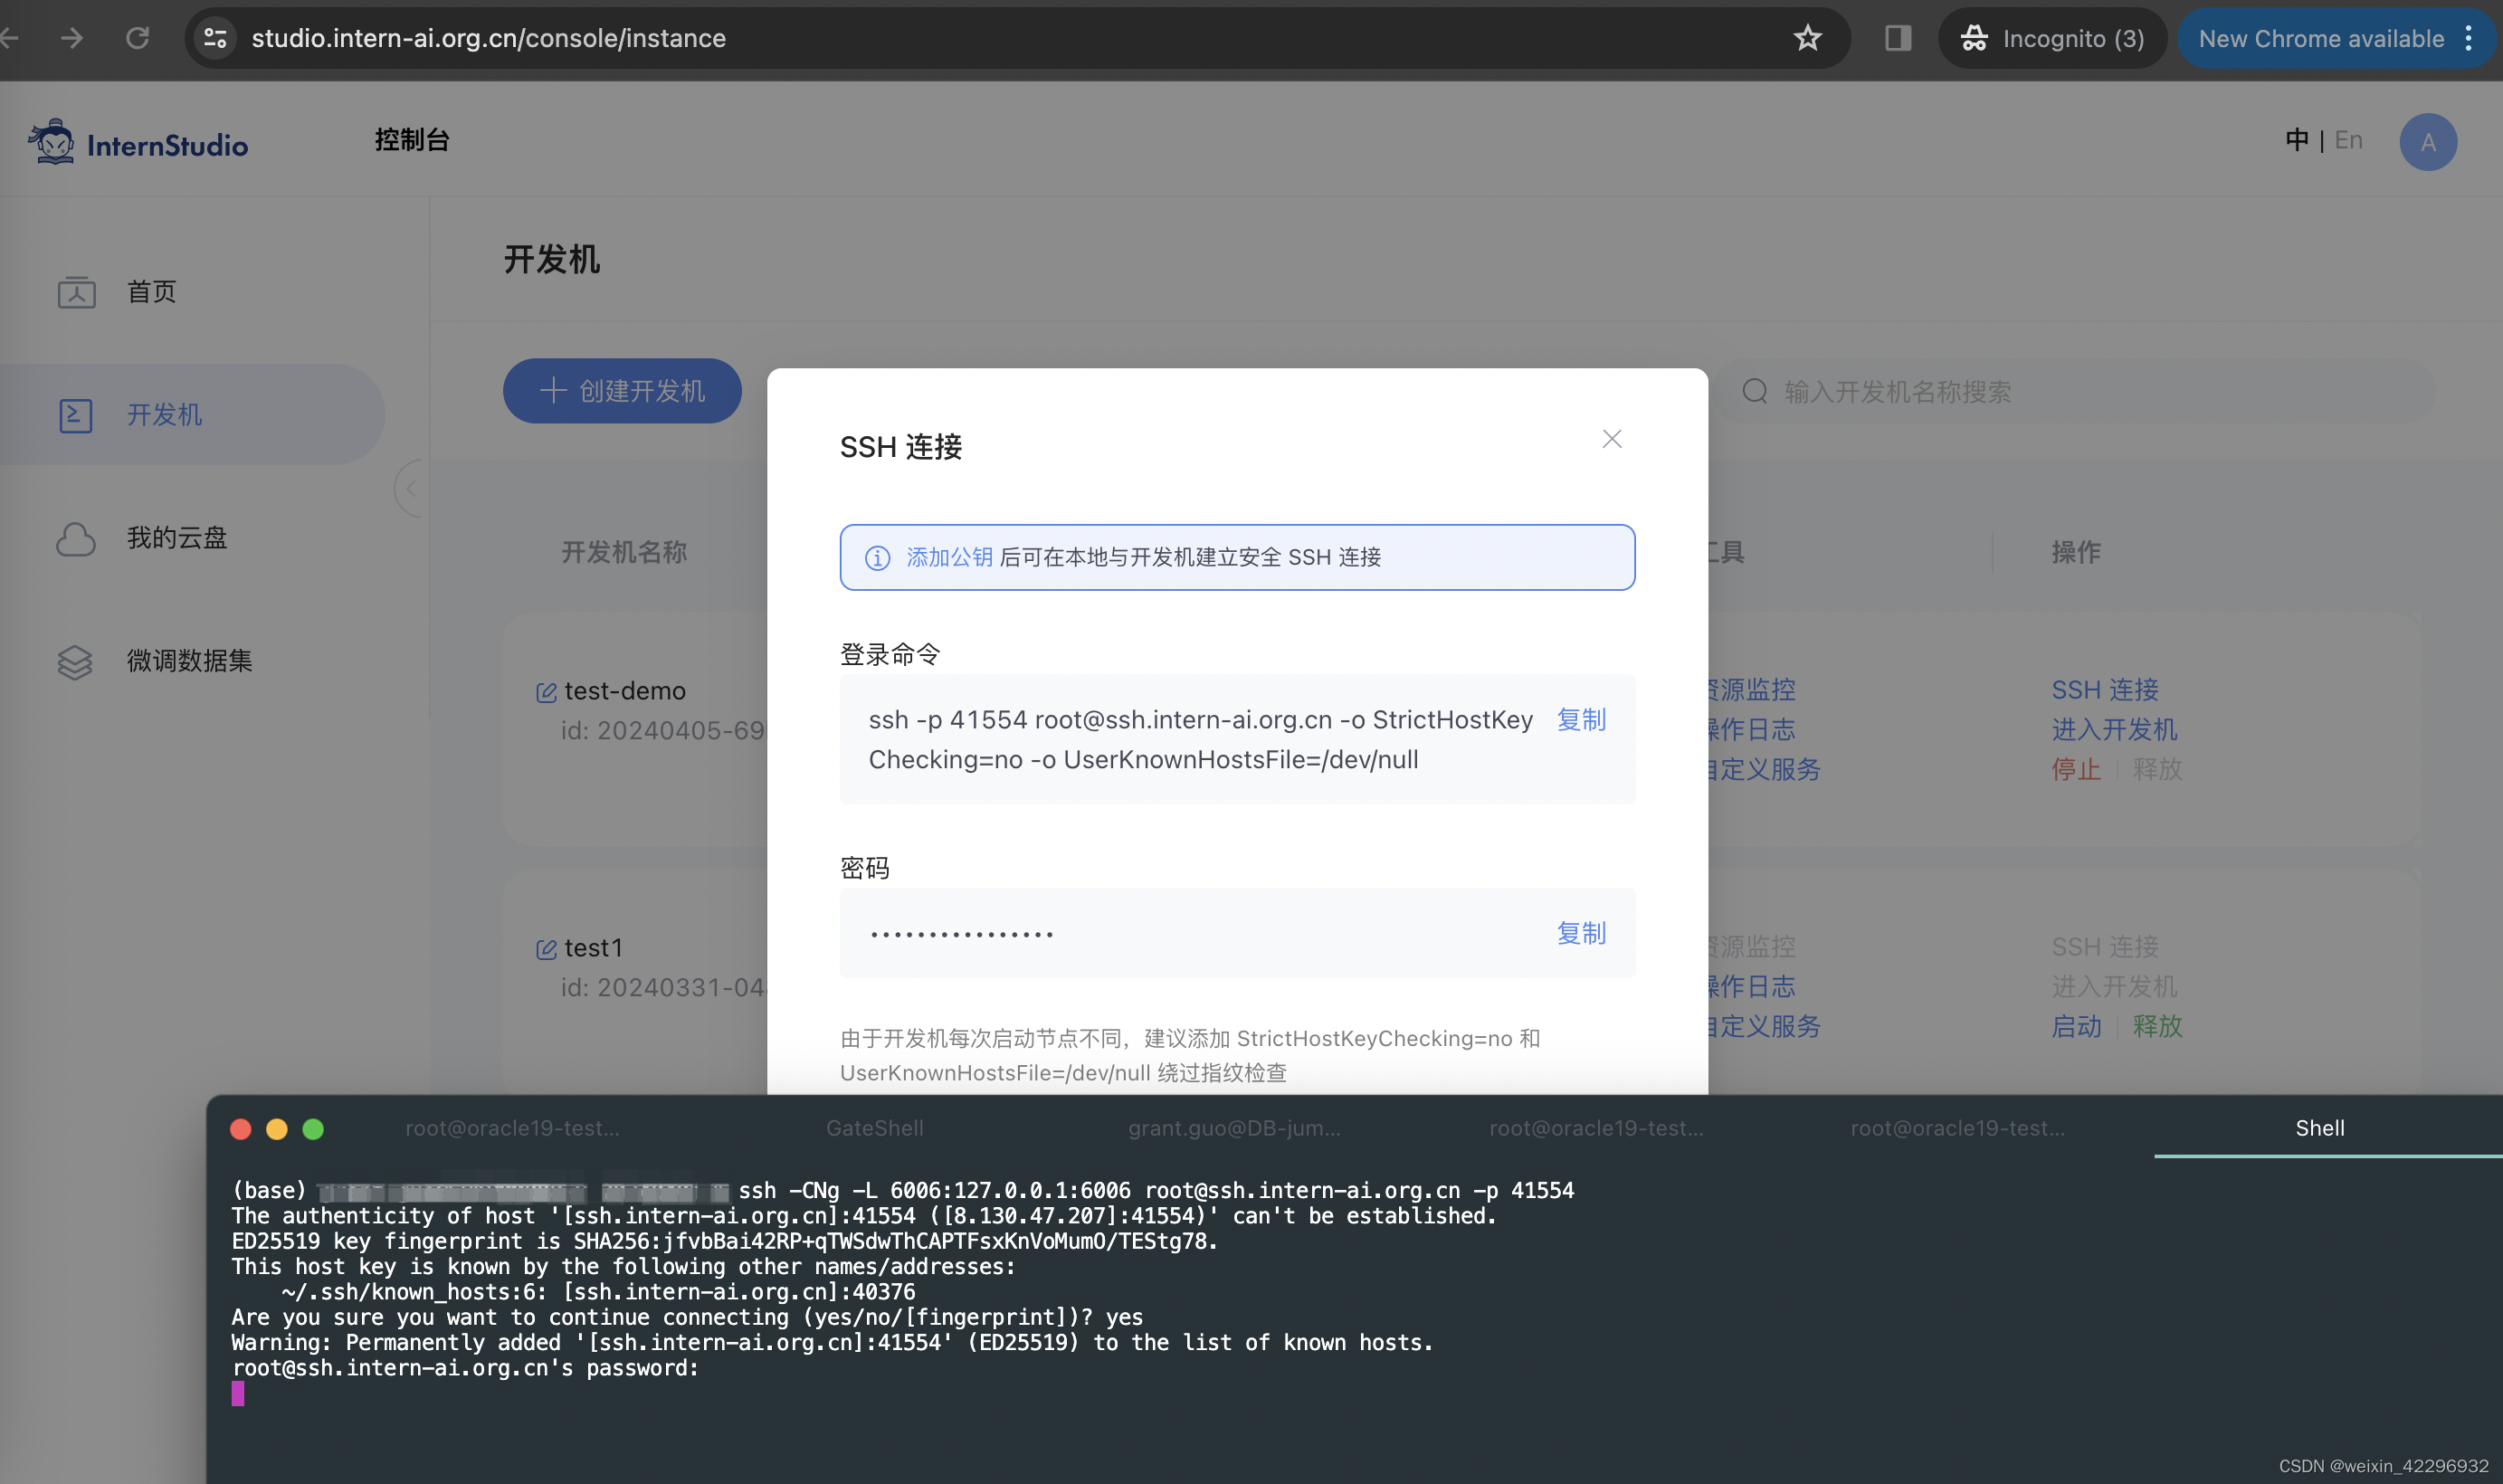Open 我的云盘 cloud drive icon
The width and height of the screenshot is (2503, 1484).
tap(76, 539)
